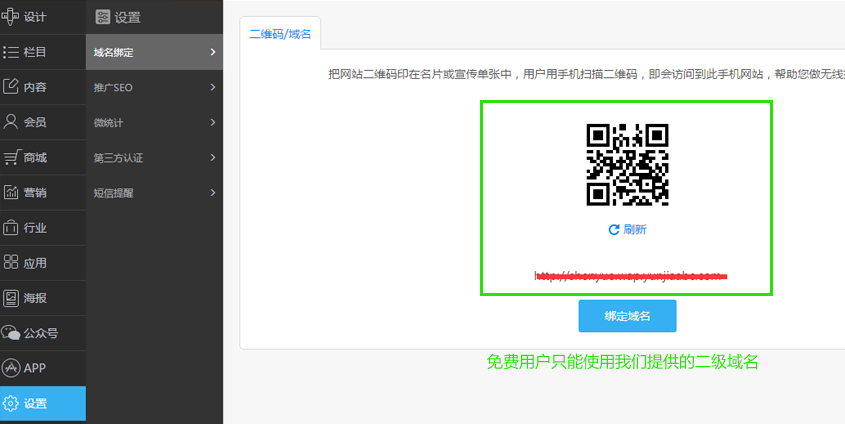Open the 短信提醒 menu item
This screenshot has width=845, height=424.
tap(114, 193)
